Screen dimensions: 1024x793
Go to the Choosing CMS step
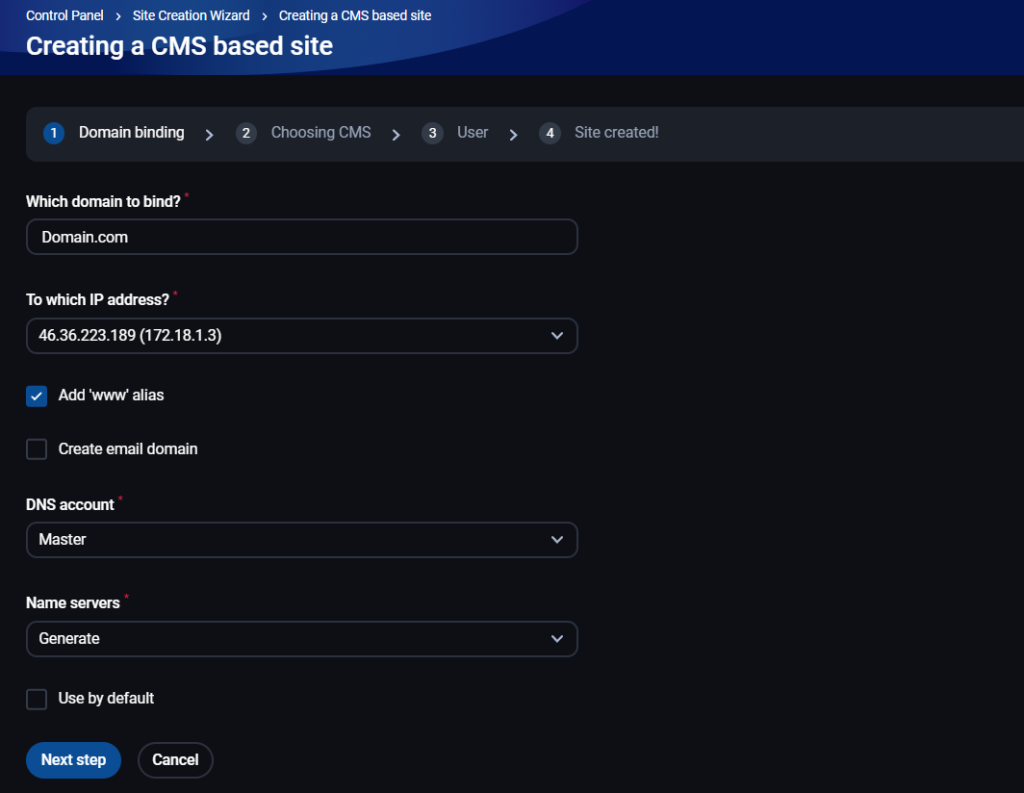pos(320,133)
